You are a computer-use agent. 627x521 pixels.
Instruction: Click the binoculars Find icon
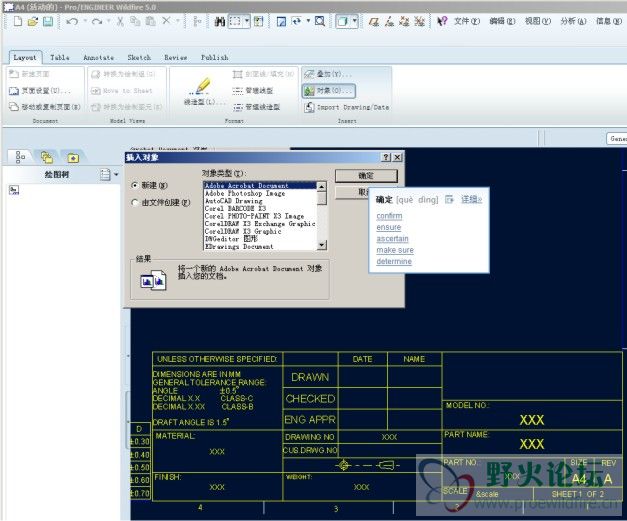[x=220, y=21]
